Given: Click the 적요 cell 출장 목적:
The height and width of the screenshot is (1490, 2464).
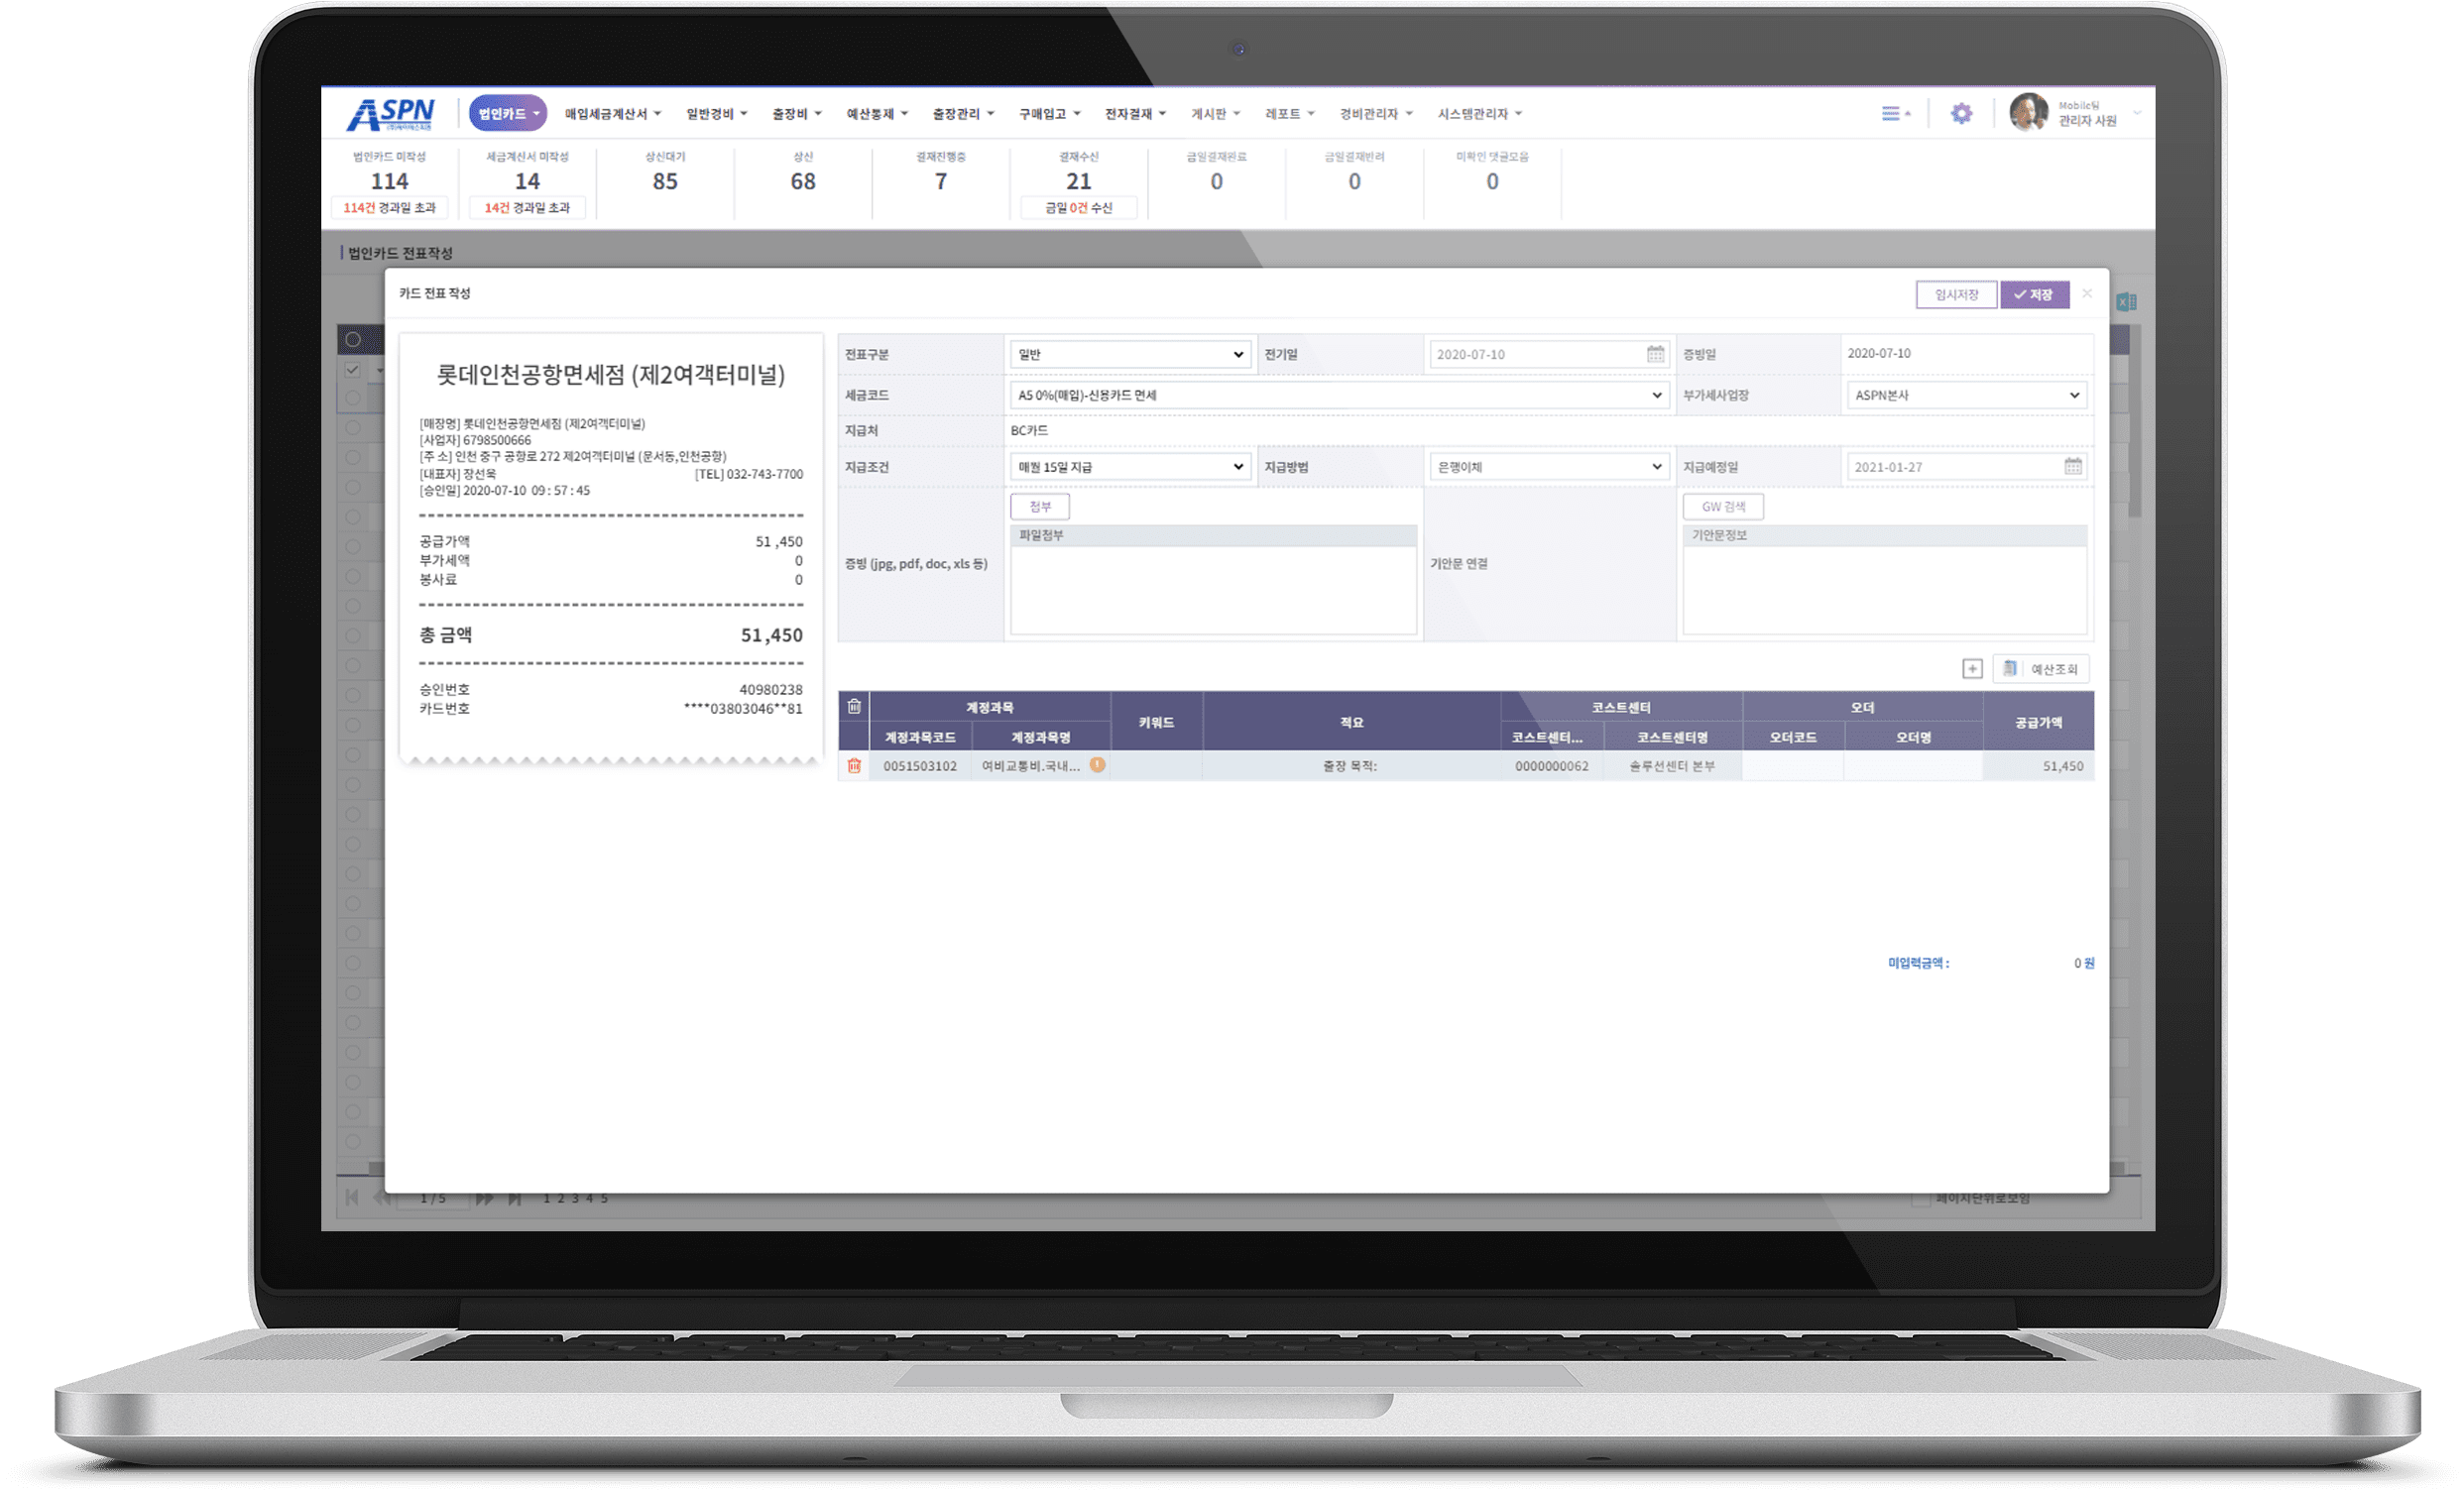Looking at the screenshot, I should [1351, 766].
